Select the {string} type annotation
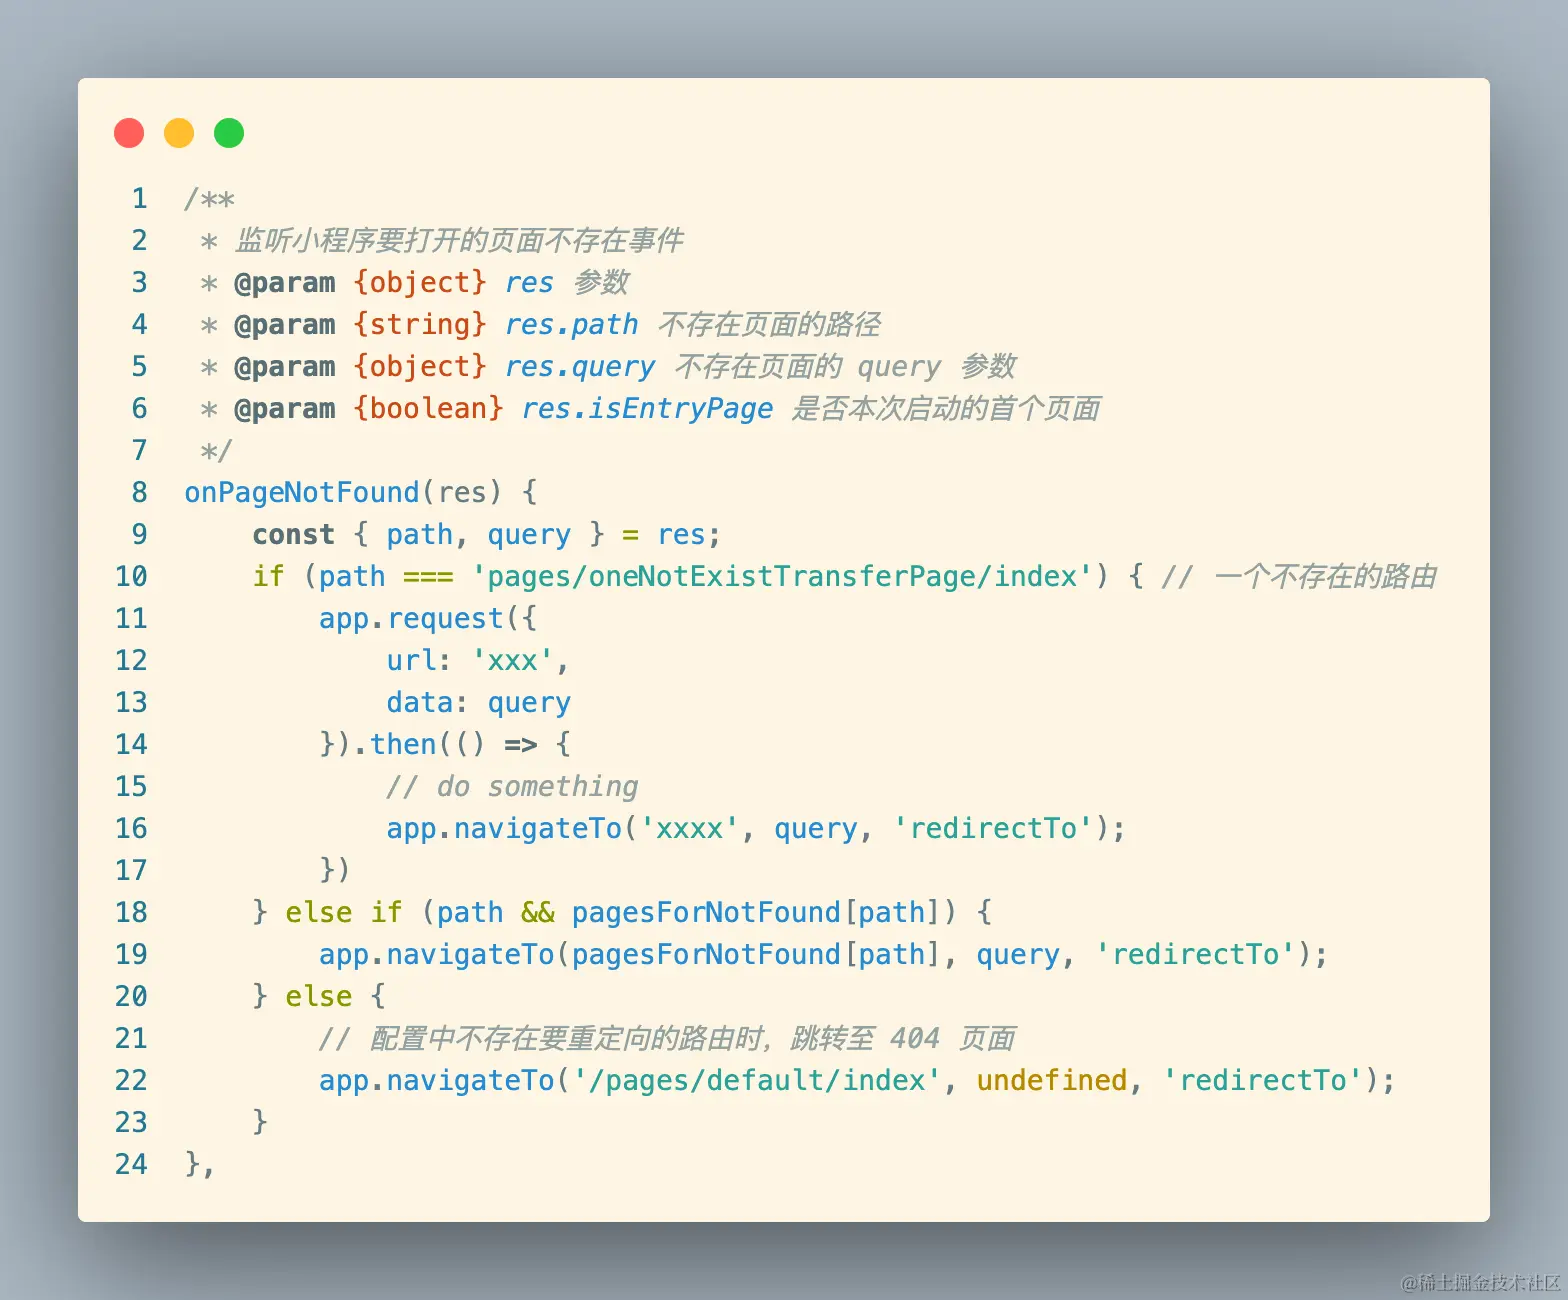The height and width of the screenshot is (1300, 1568). 420,324
